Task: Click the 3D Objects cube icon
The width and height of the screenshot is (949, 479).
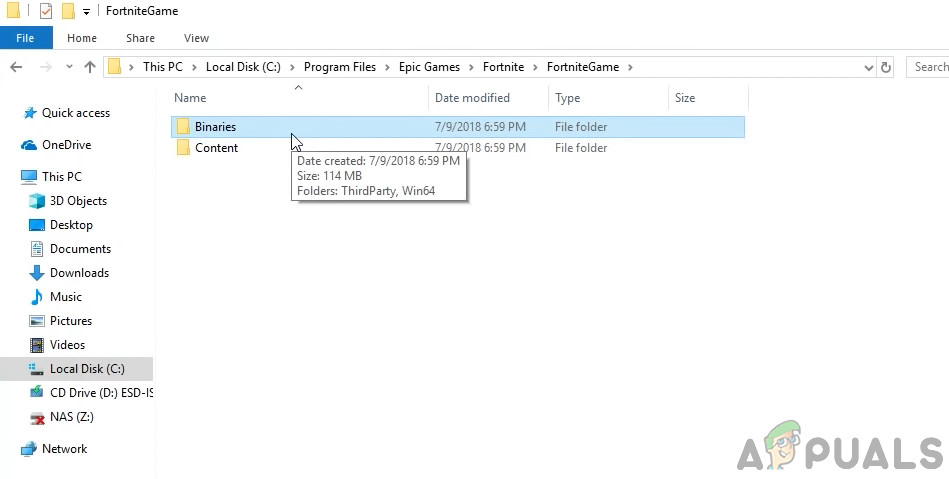Action: (x=37, y=200)
